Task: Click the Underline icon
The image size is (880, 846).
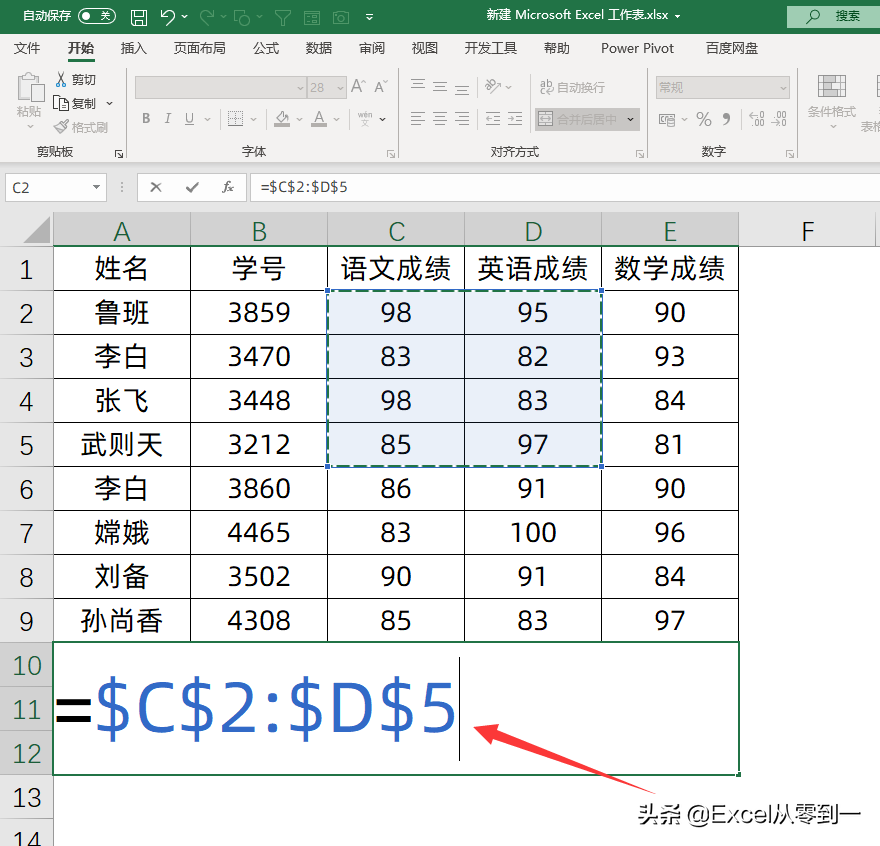Action: [188, 118]
